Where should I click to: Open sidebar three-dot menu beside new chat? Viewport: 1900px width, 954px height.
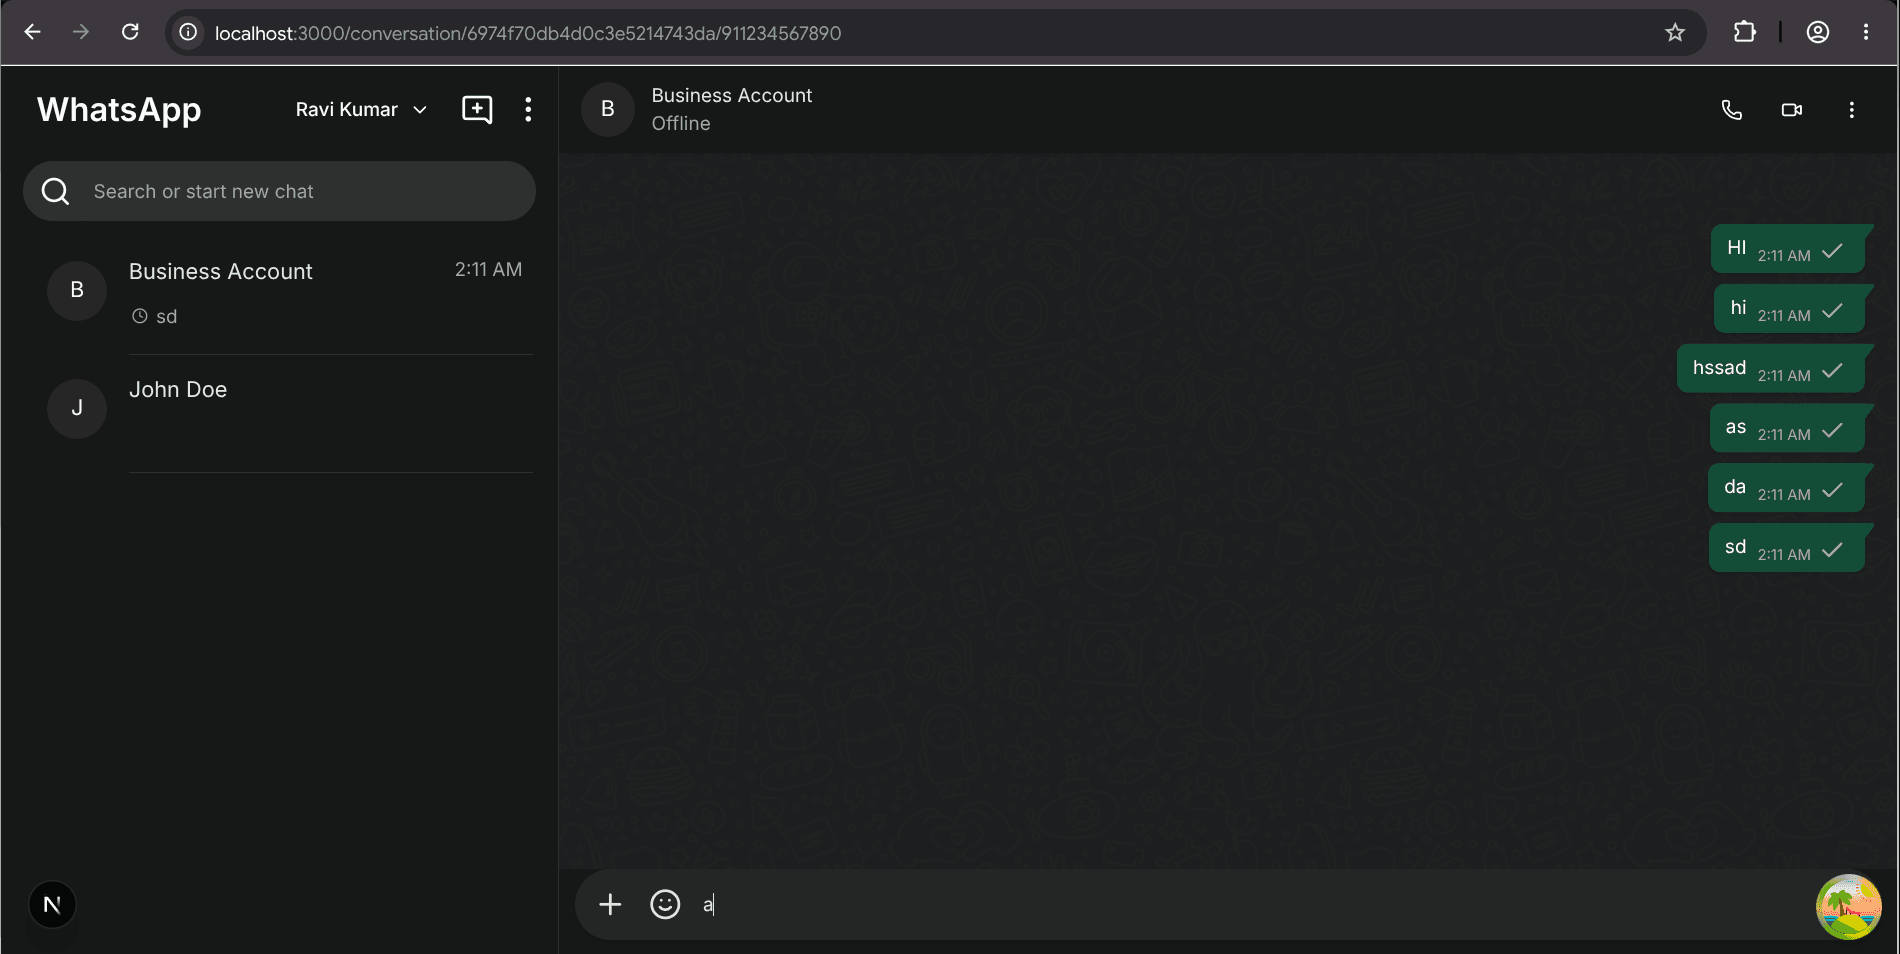pyautogui.click(x=528, y=109)
